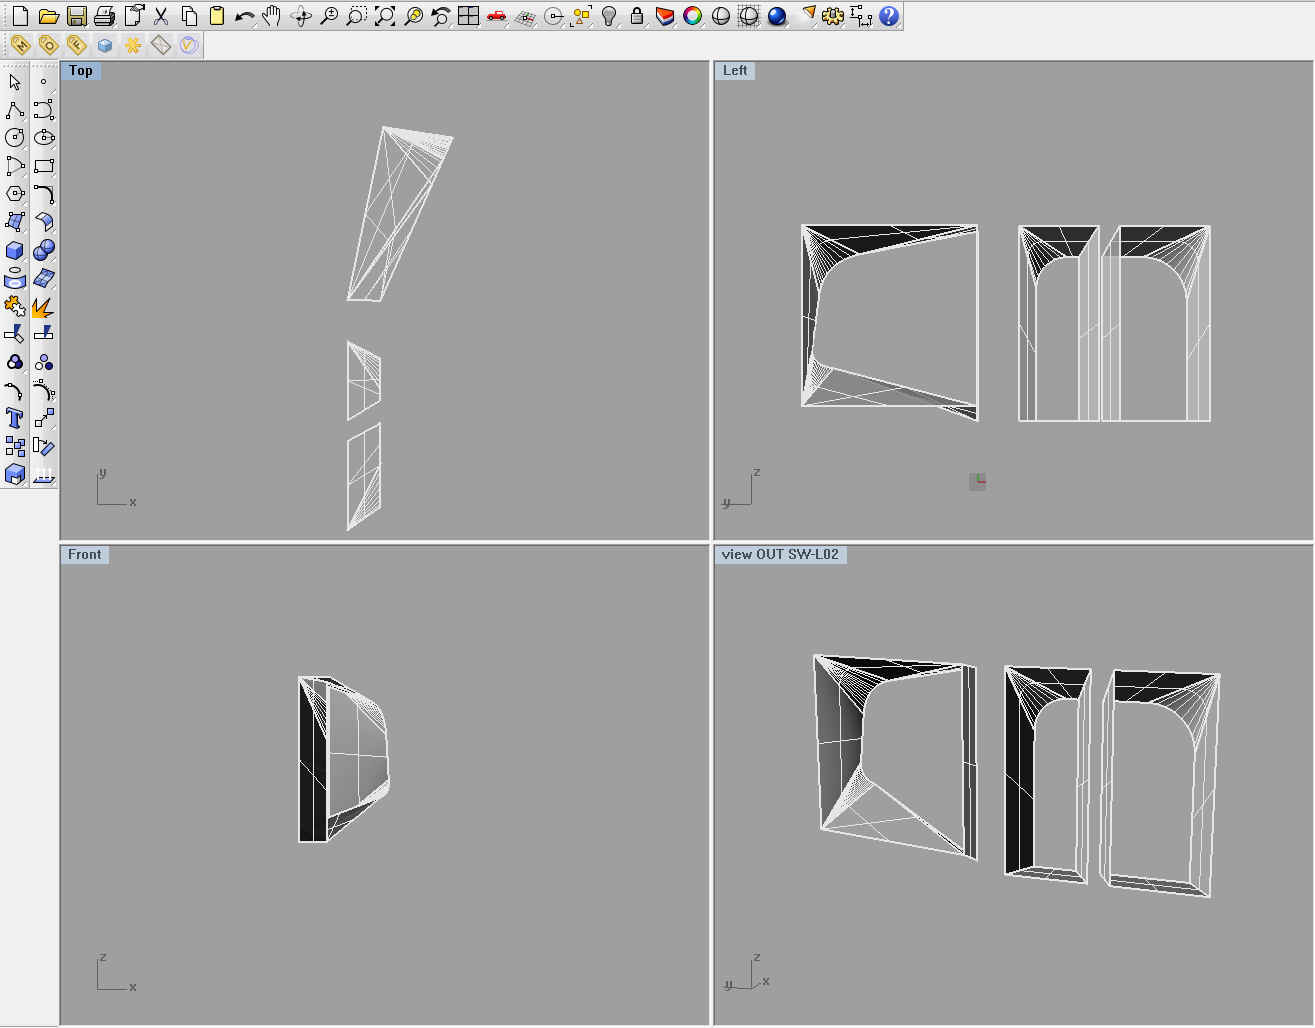1315x1028 pixels.
Task: Switch to Wireframe grid-sphere icon
Action: coord(748,16)
